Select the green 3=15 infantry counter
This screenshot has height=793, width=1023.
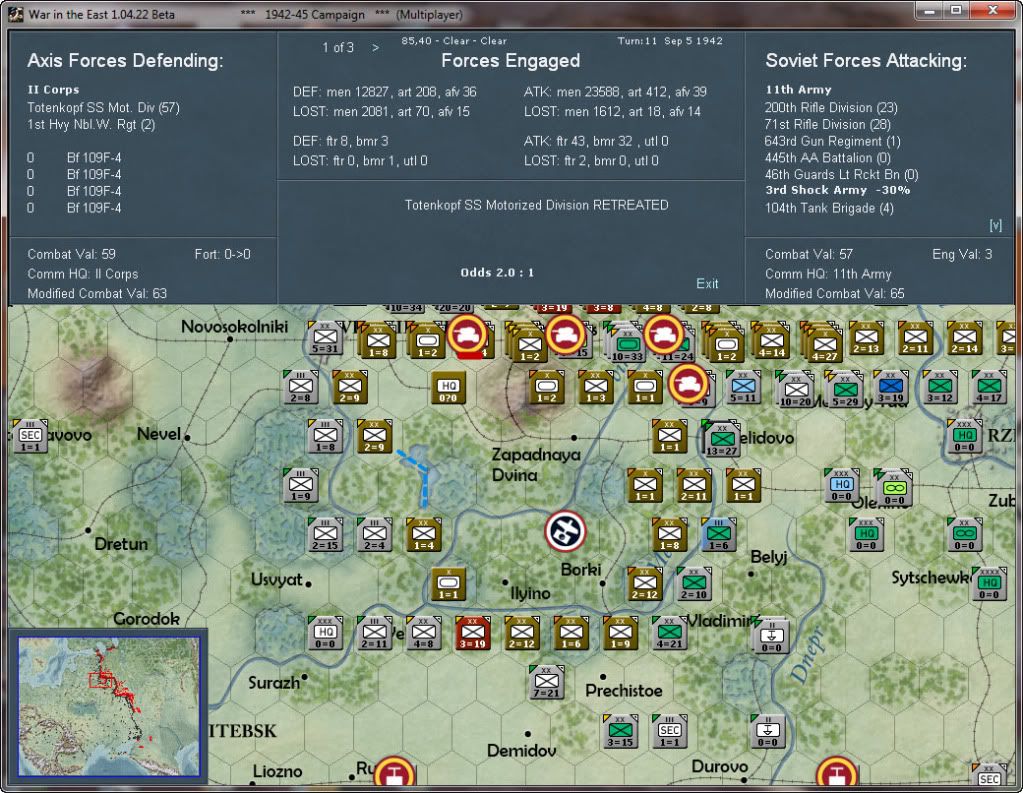pyautogui.click(x=620, y=731)
